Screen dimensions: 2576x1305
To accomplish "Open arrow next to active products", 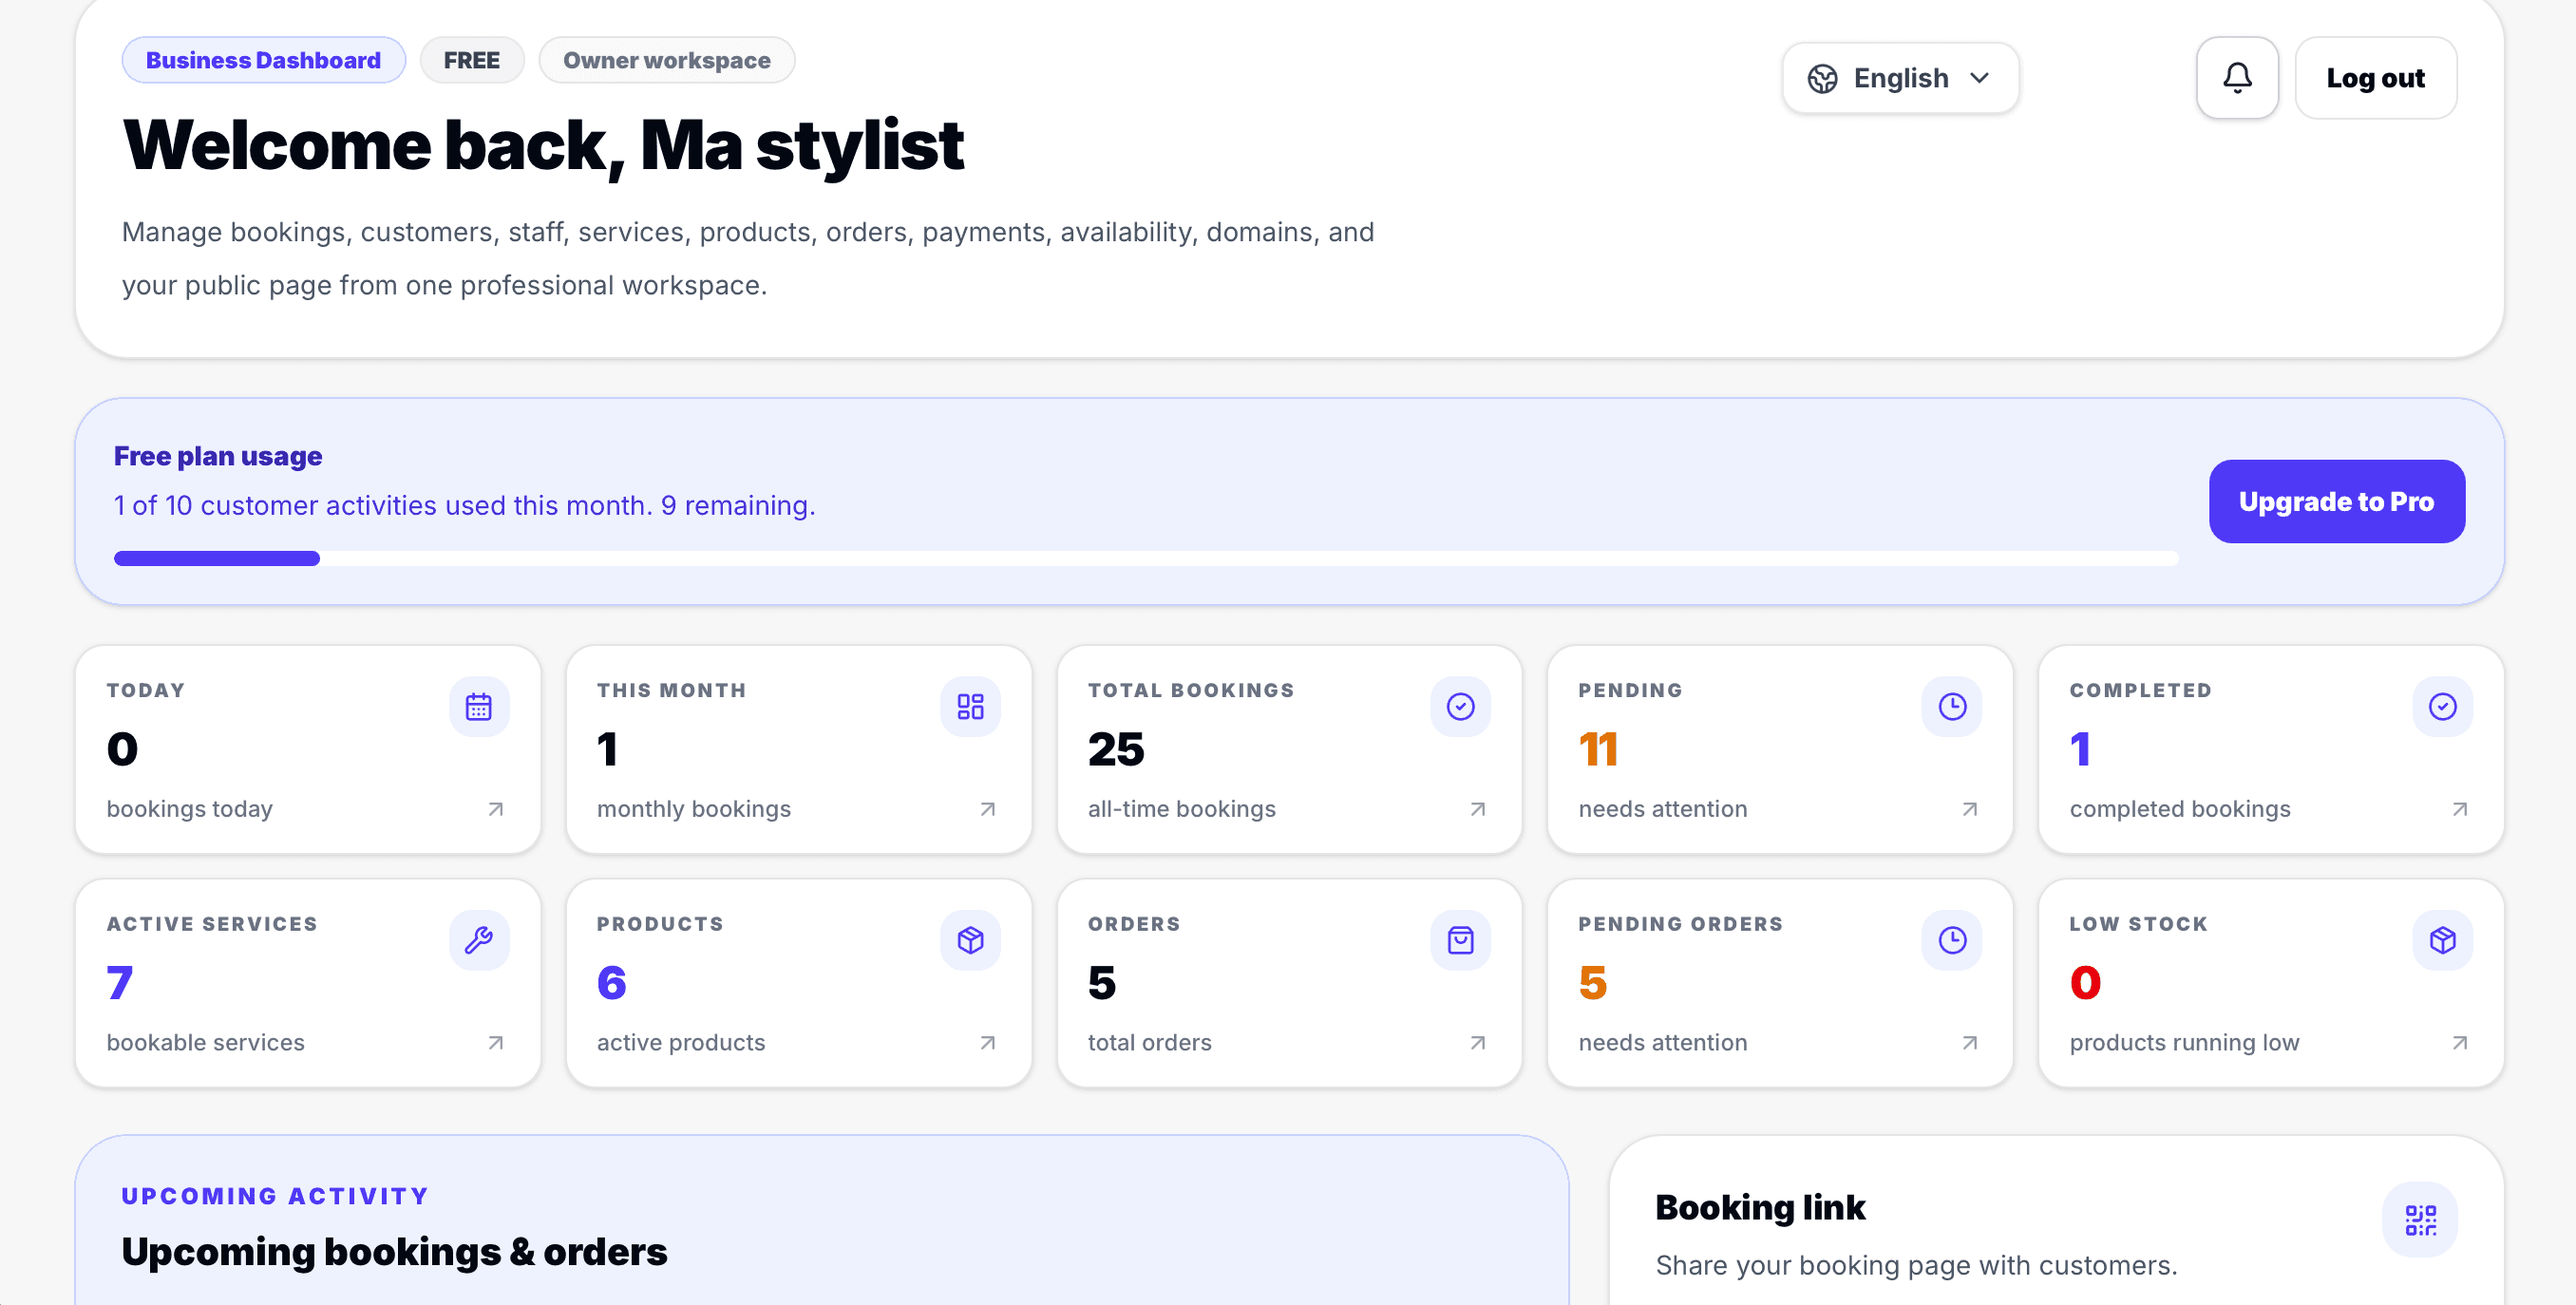I will 987,1043.
